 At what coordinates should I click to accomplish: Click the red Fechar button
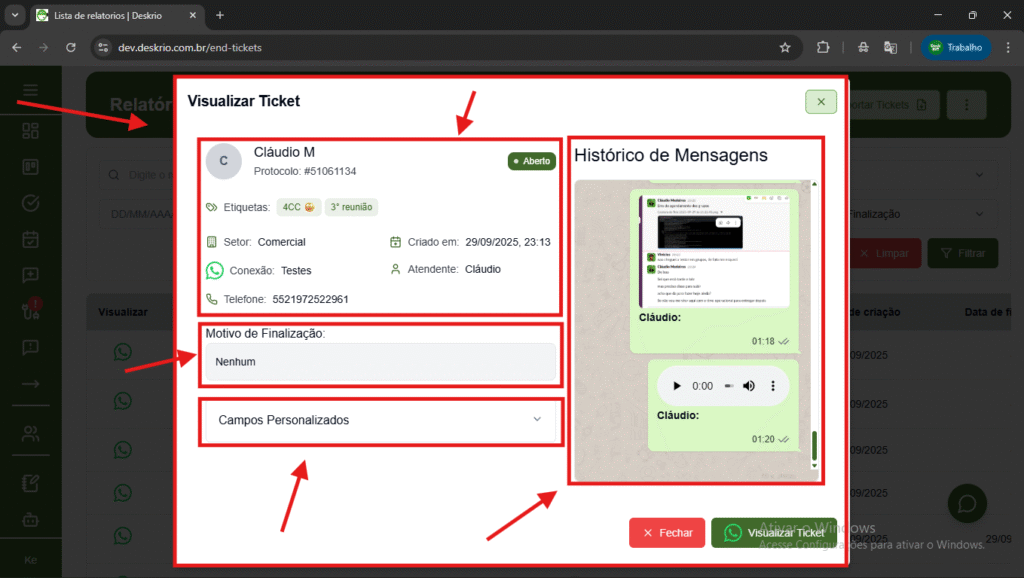pos(667,533)
